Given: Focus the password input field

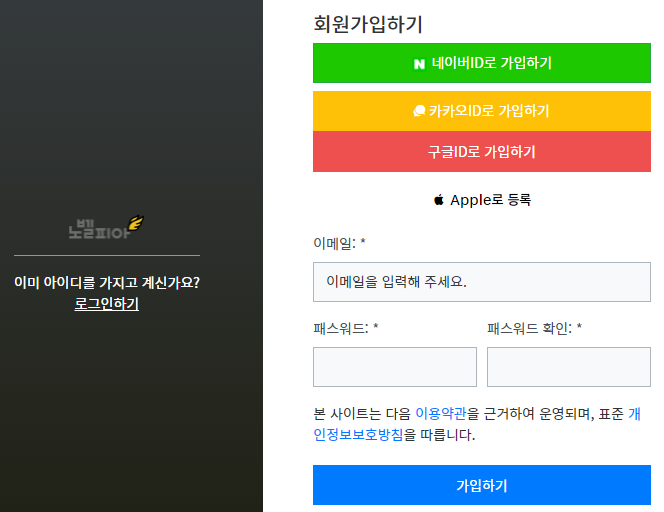Looking at the screenshot, I should (x=395, y=367).
